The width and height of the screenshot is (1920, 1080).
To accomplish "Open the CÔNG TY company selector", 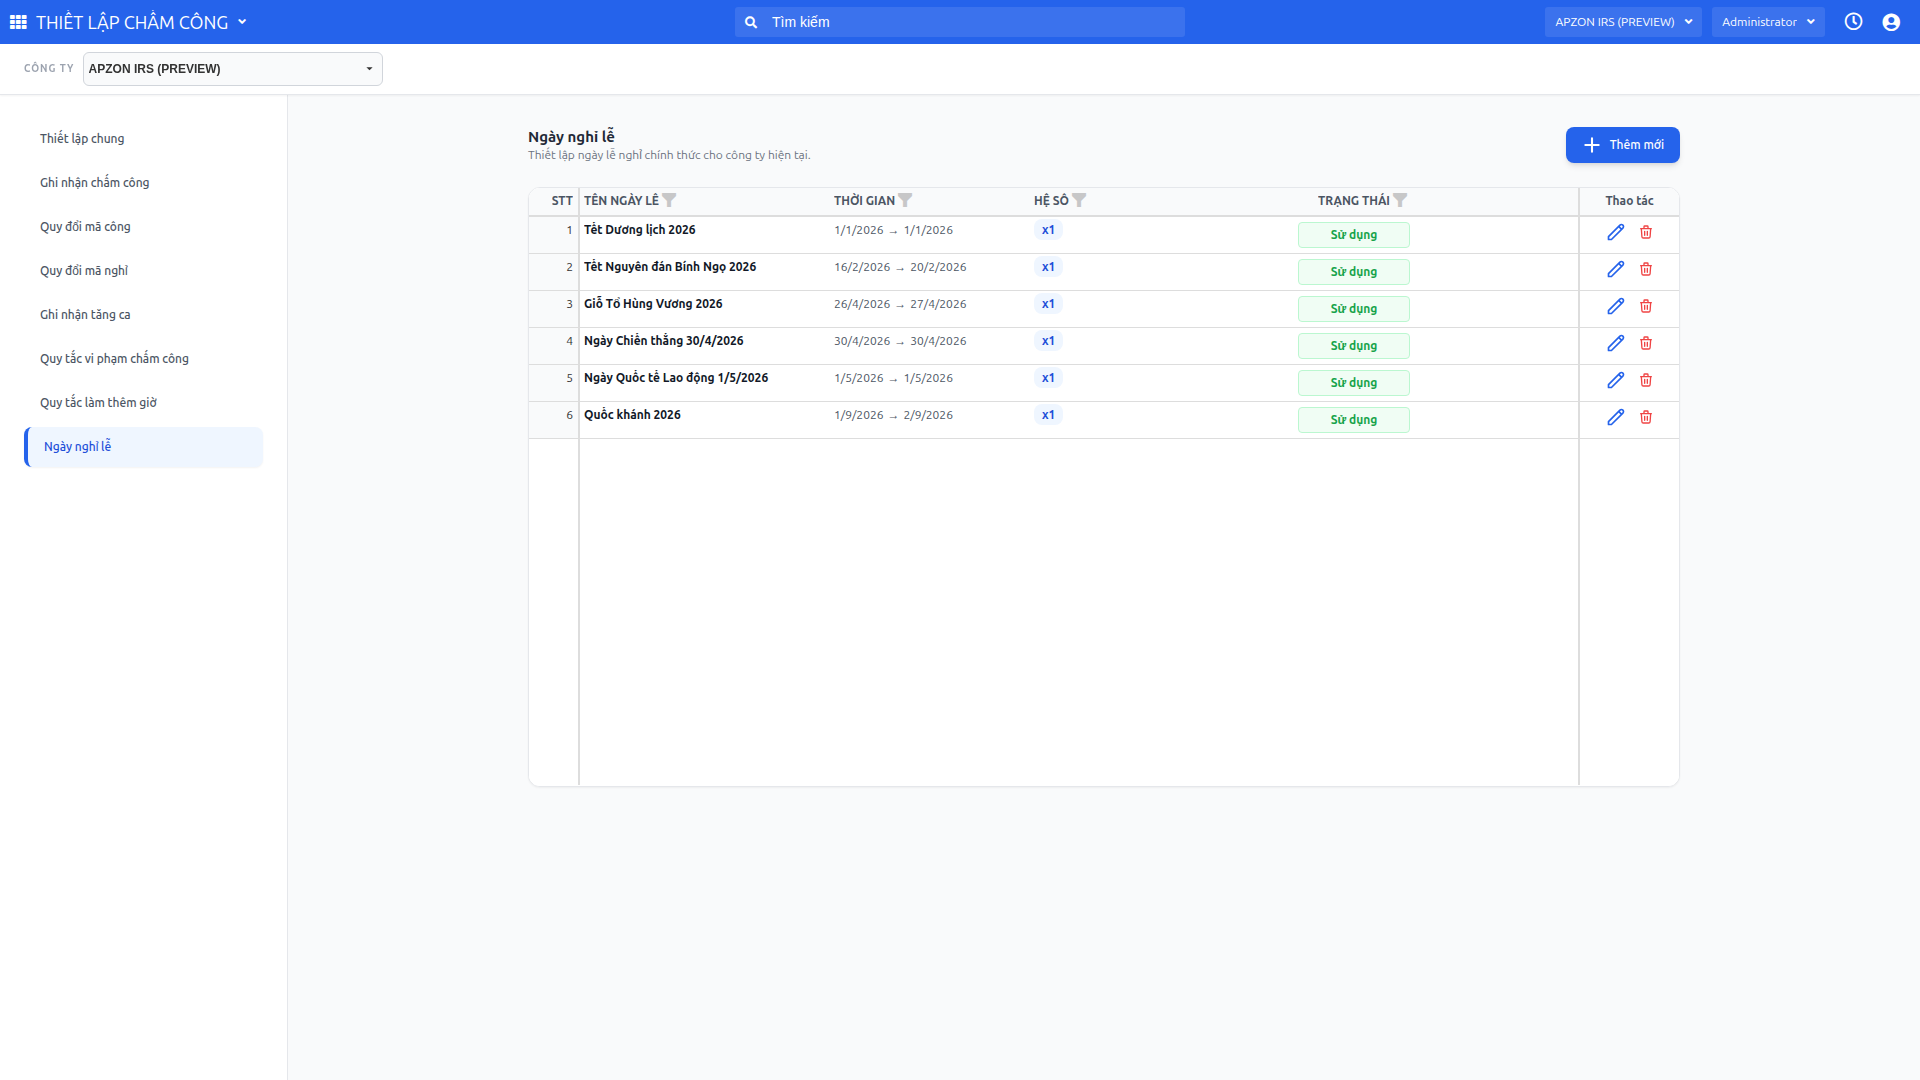I will pos(232,69).
